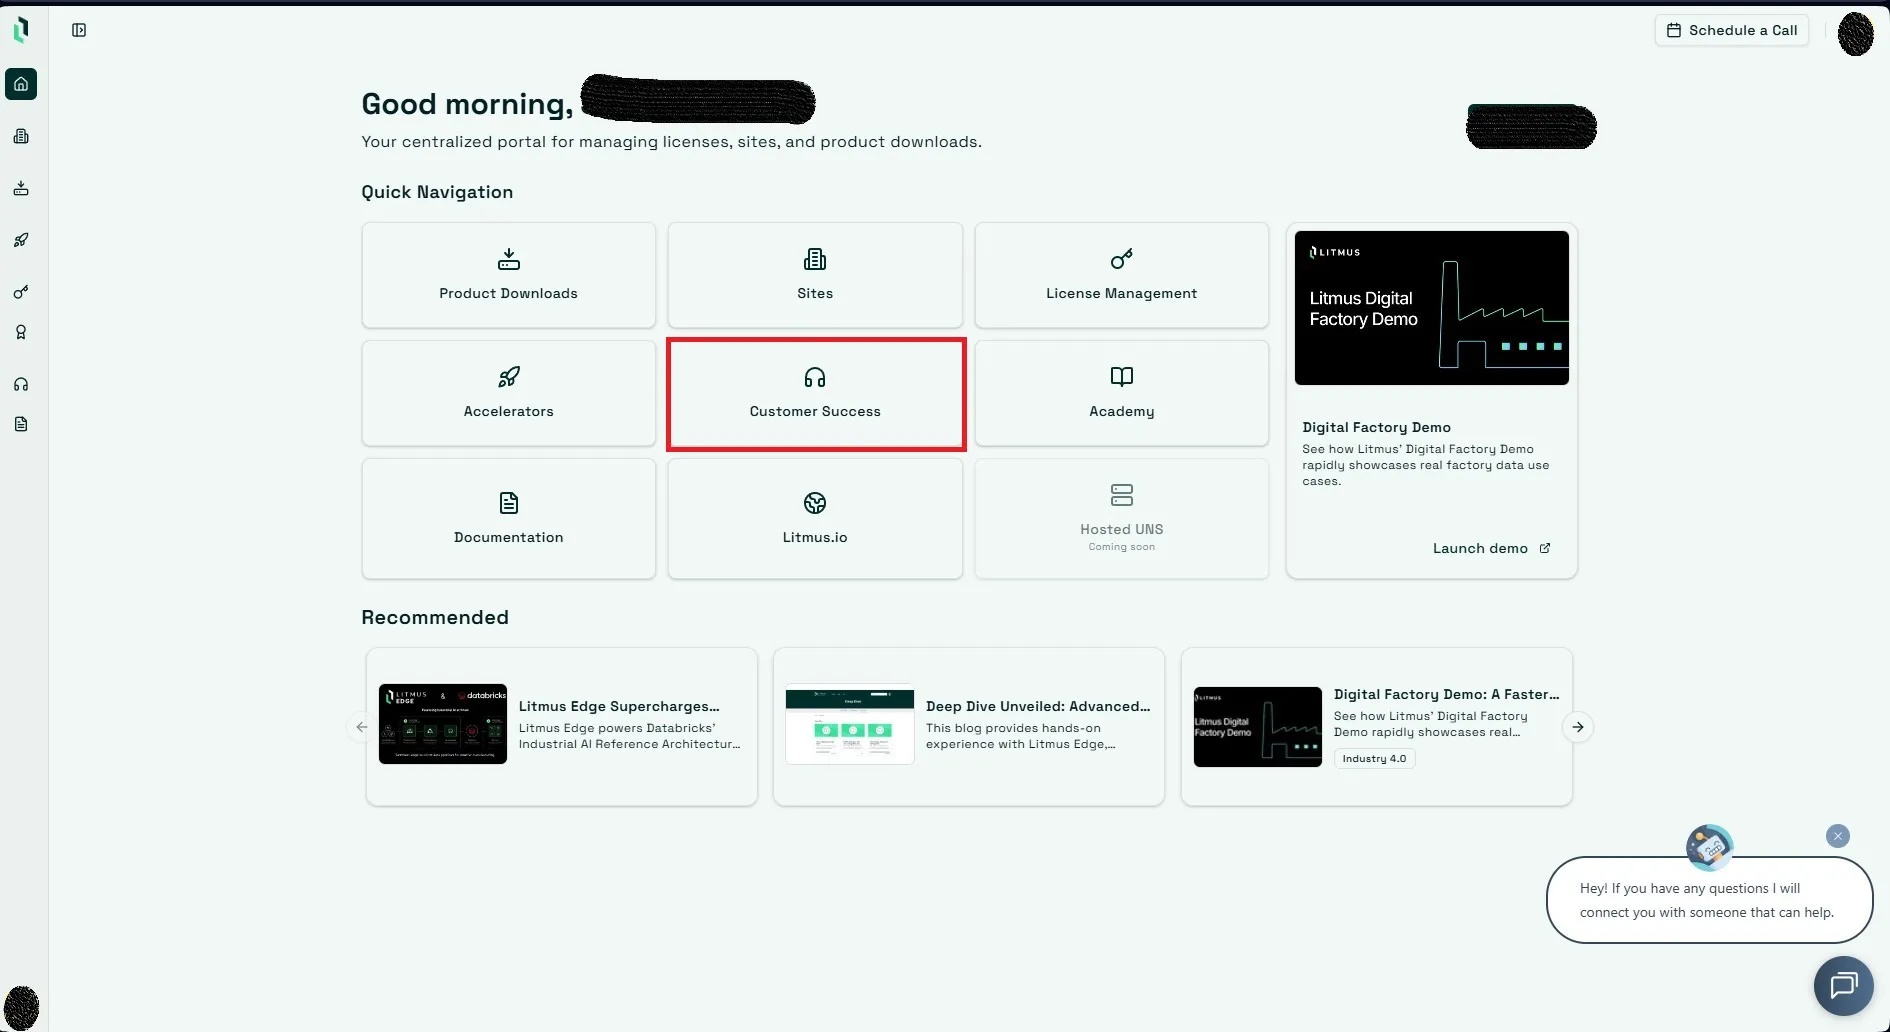The width and height of the screenshot is (1890, 1032).
Task: Open the Product Downloads card
Action: (508, 275)
